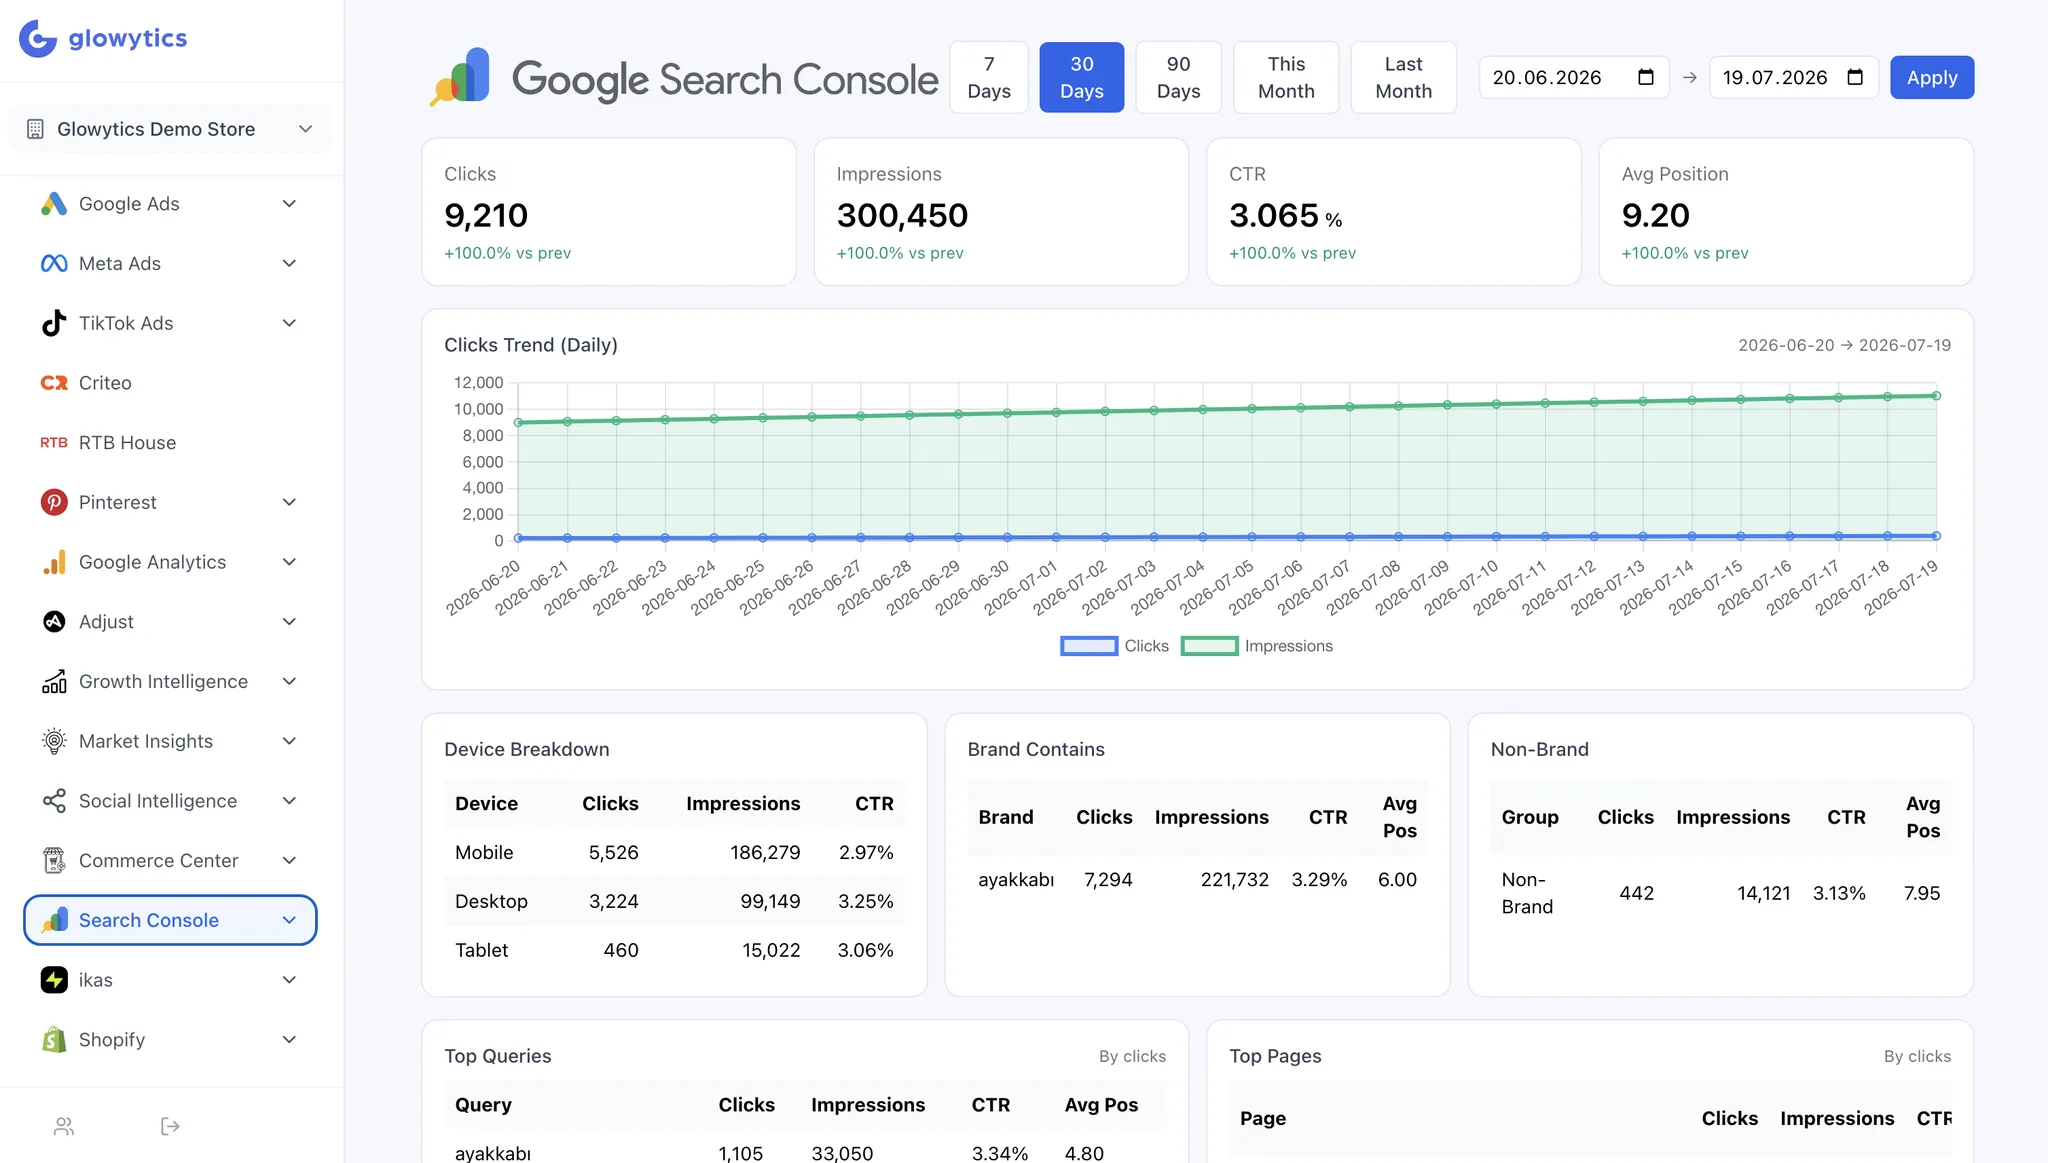2048x1163 pixels.
Task: Collapse the Search Console chevron
Action: point(289,920)
